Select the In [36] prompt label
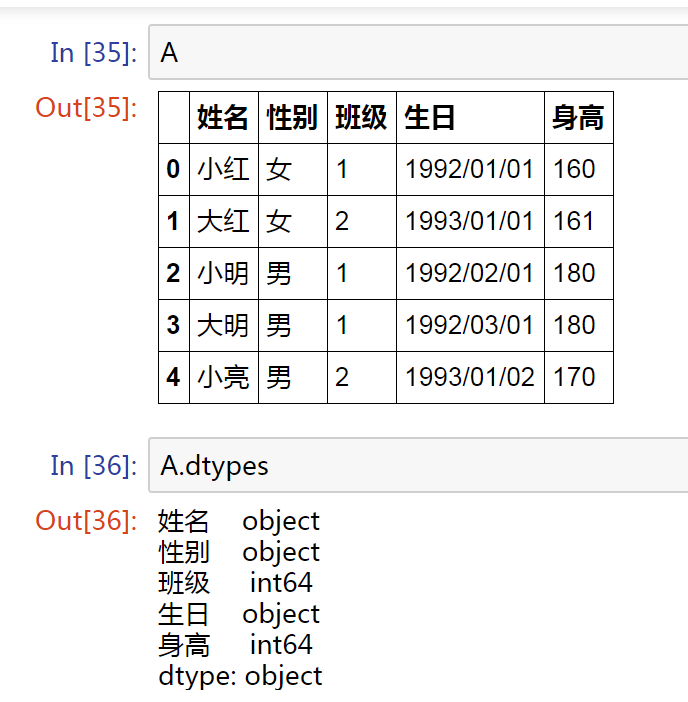Viewport: 688px width, 702px height. (x=93, y=465)
